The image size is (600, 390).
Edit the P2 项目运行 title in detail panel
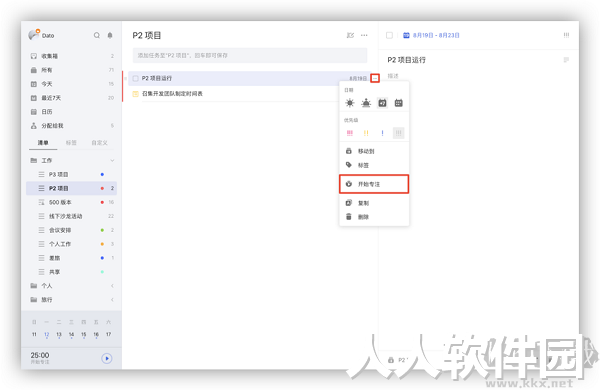(x=407, y=60)
